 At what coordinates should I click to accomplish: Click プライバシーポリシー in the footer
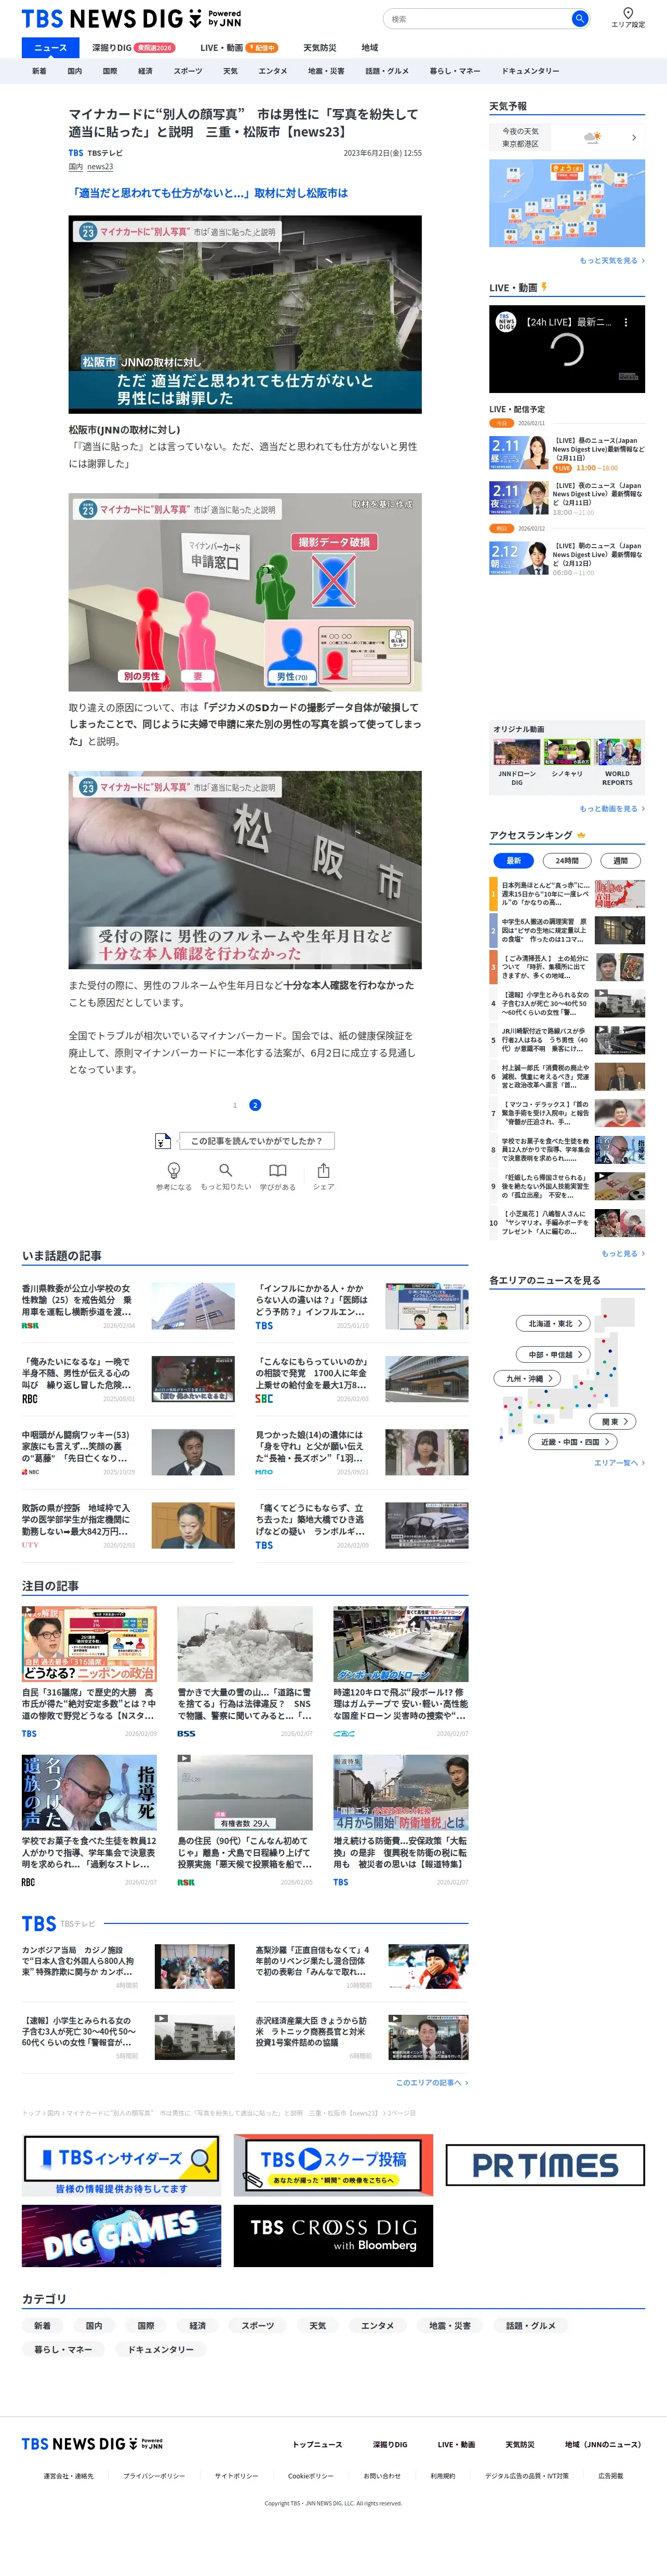[x=154, y=2476]
